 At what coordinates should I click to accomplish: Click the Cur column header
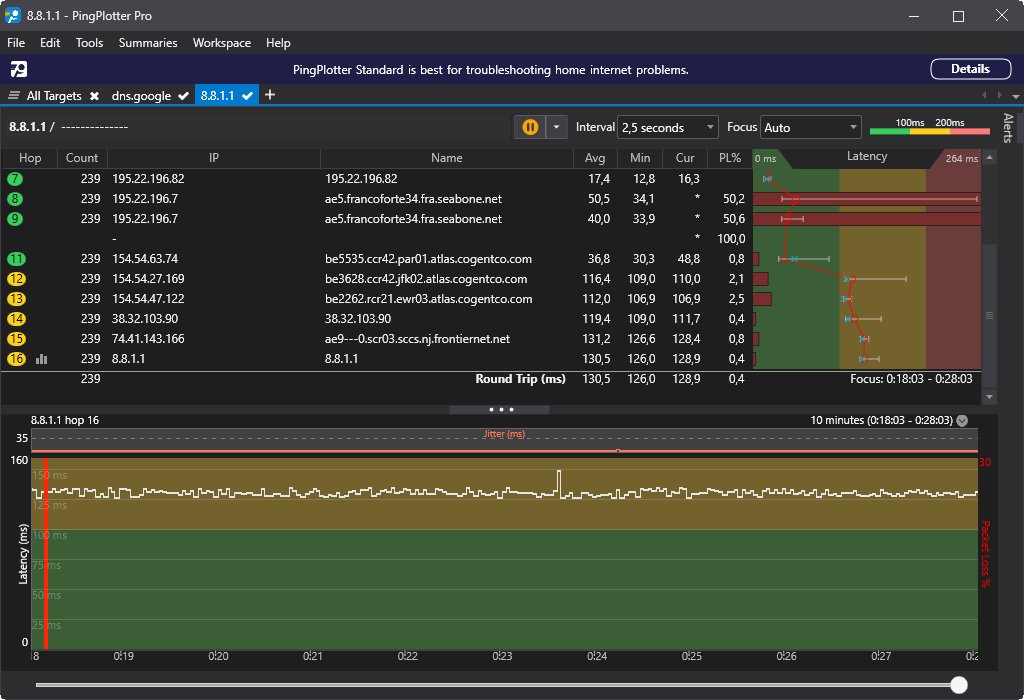[684, 158]
